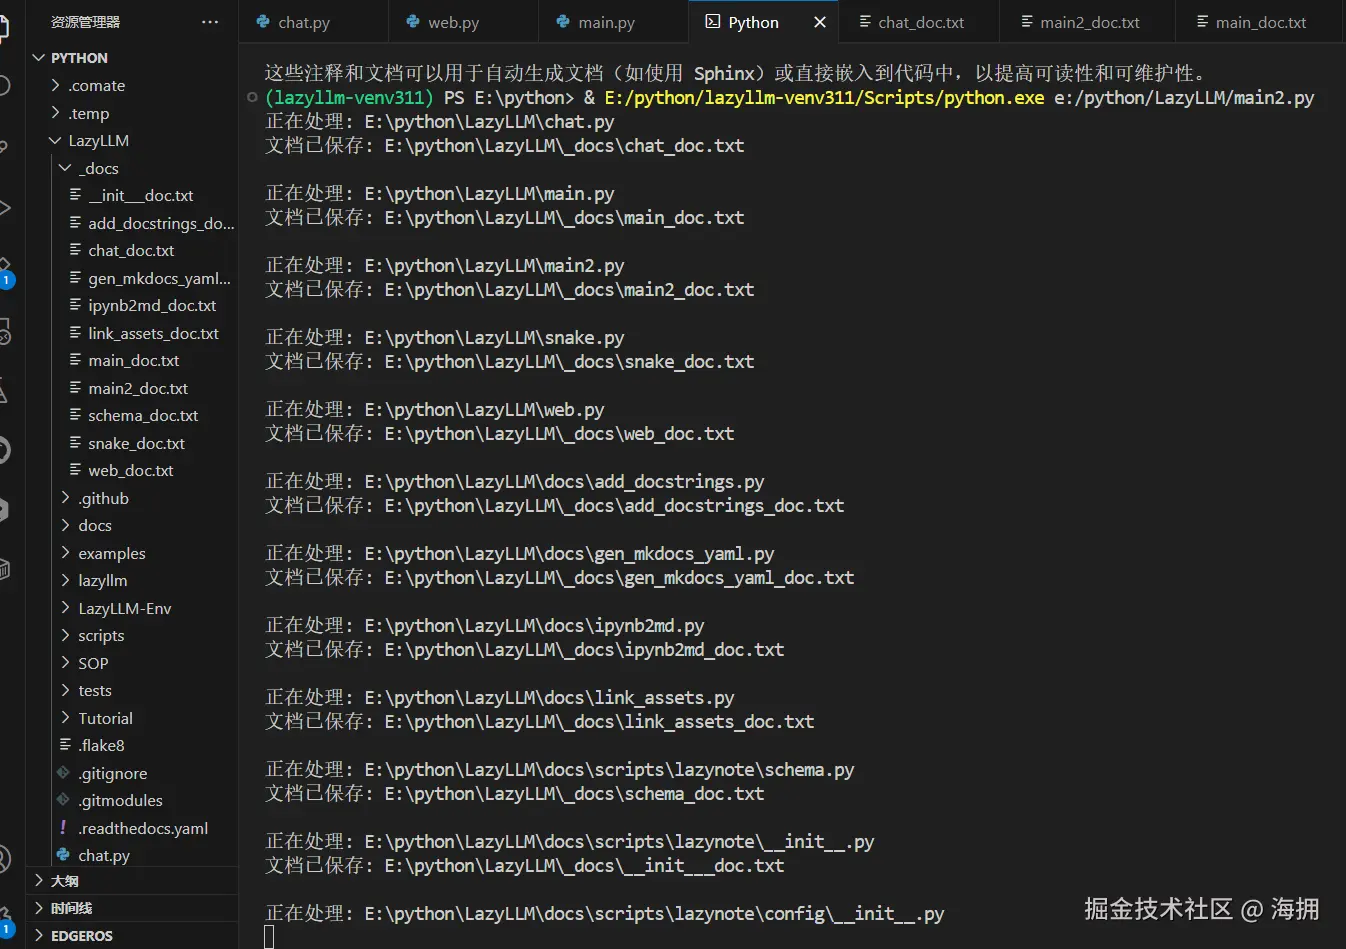Follow the terminal path lazyllm-venv311/Scripts/python.exe
This screenshot has width=1346, height=949.
coord(824,98)
